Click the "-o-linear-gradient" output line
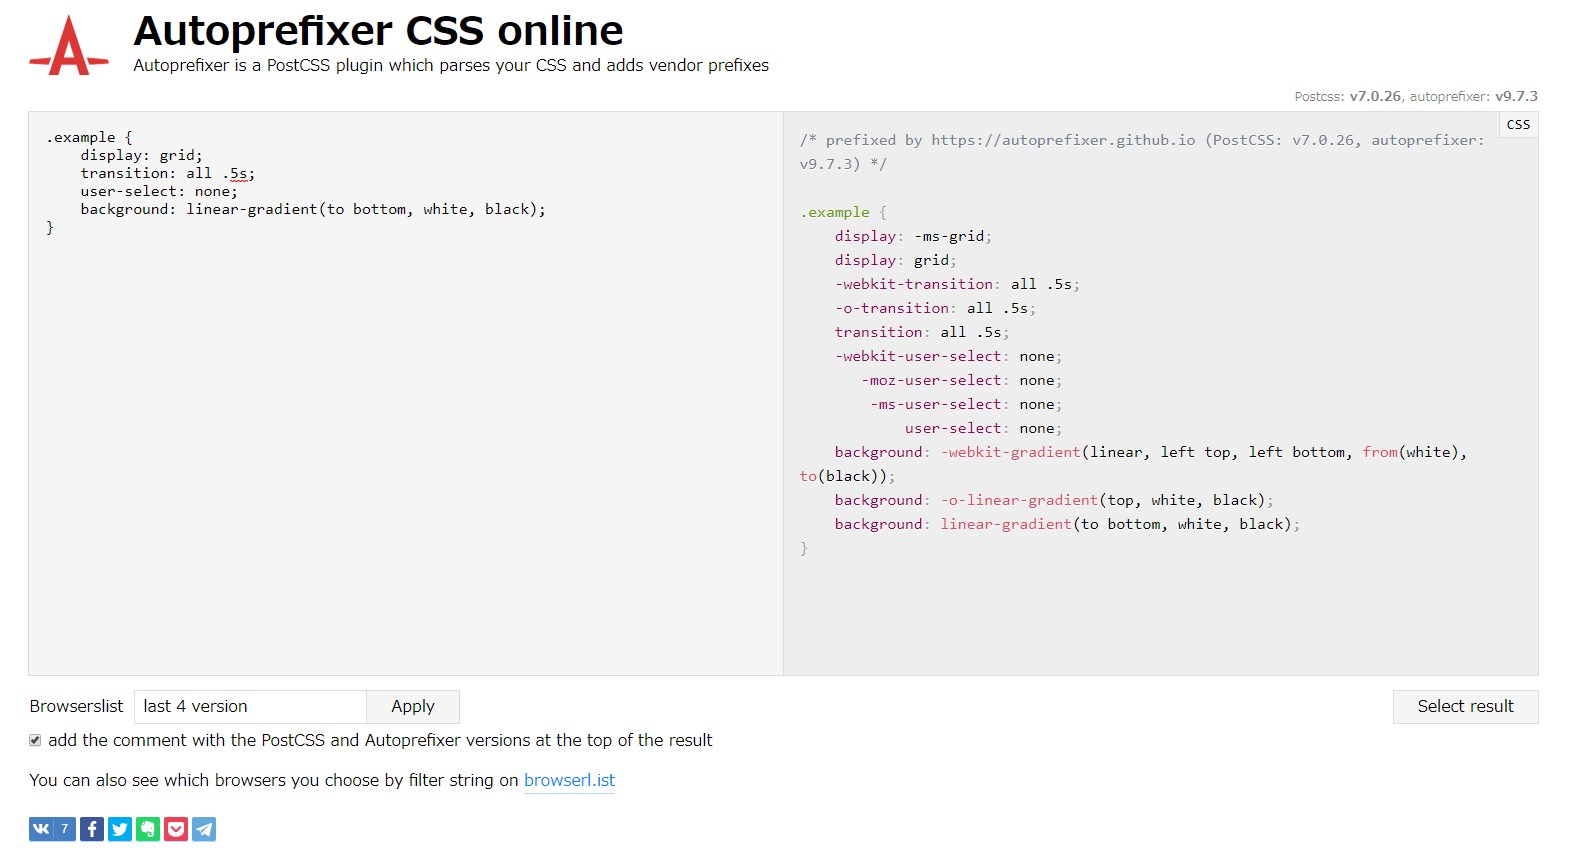The width and height of the screenshot is (1587, 851). pyautogui.click(x=1054, y=500)
